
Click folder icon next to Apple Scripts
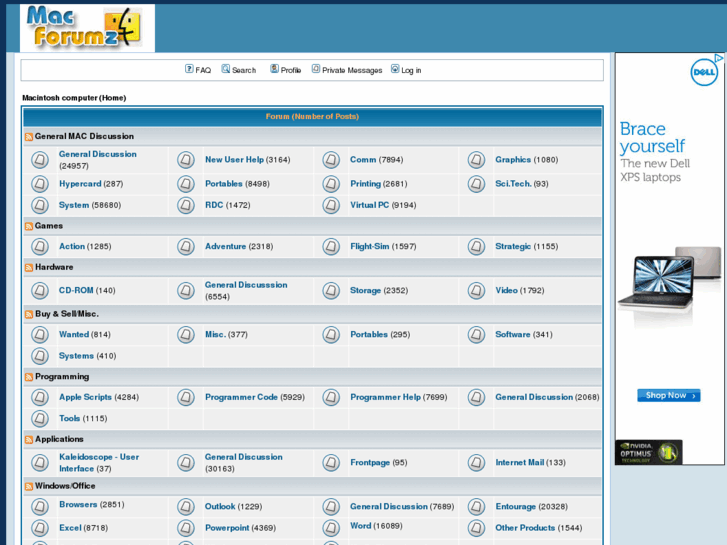40,397
